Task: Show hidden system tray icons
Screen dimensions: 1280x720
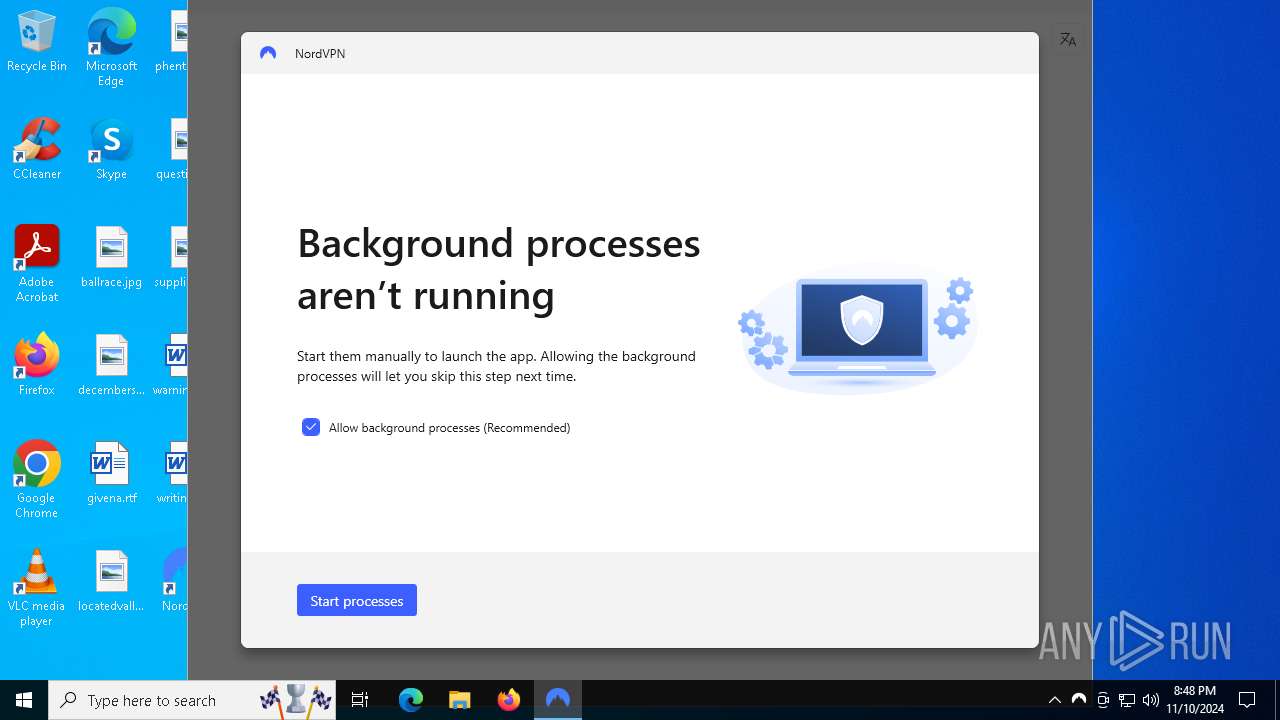Action: coord(1054,700)
